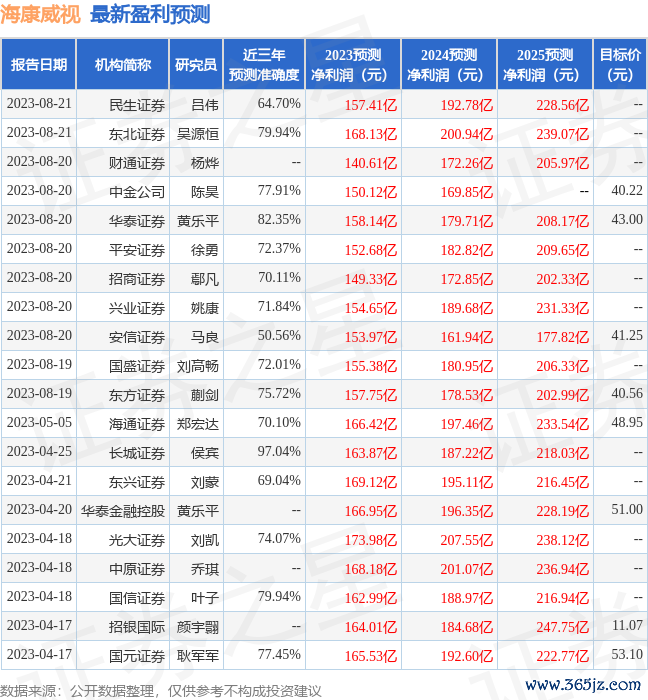Click the 2024预测净利润 column header
The image size is (648, 700).
pyautogui.click(x=449, y=65)
